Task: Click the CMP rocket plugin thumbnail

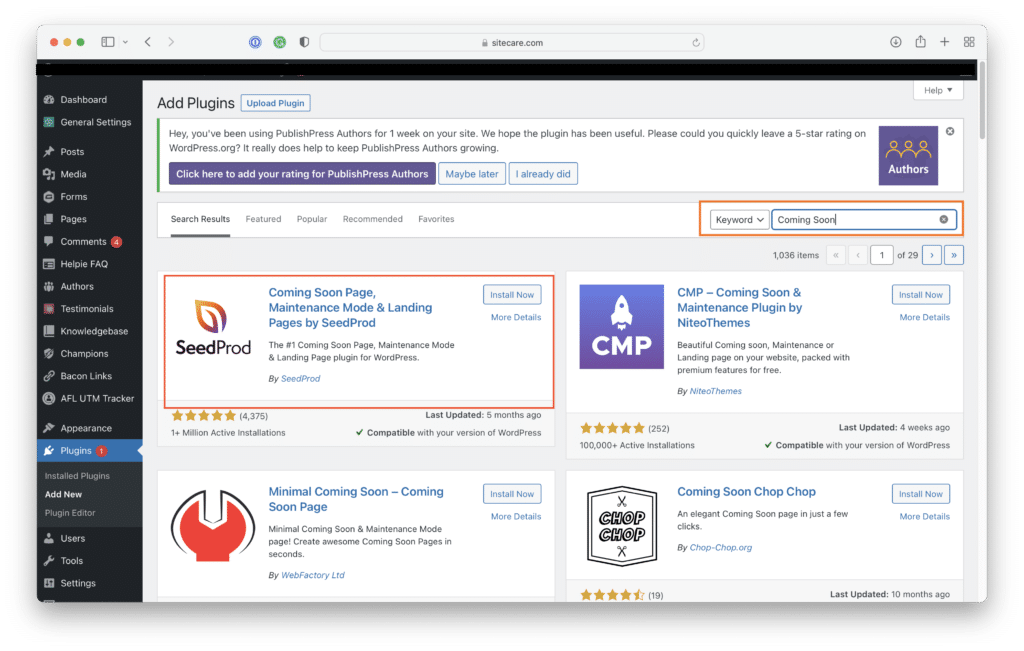Action: pos(622,327)
